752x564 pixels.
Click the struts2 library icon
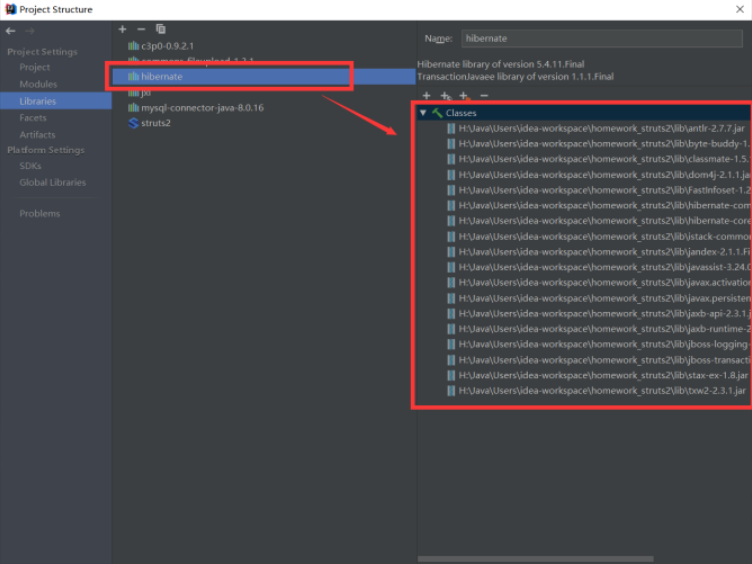pyautogui.click(x=133, y=123)
